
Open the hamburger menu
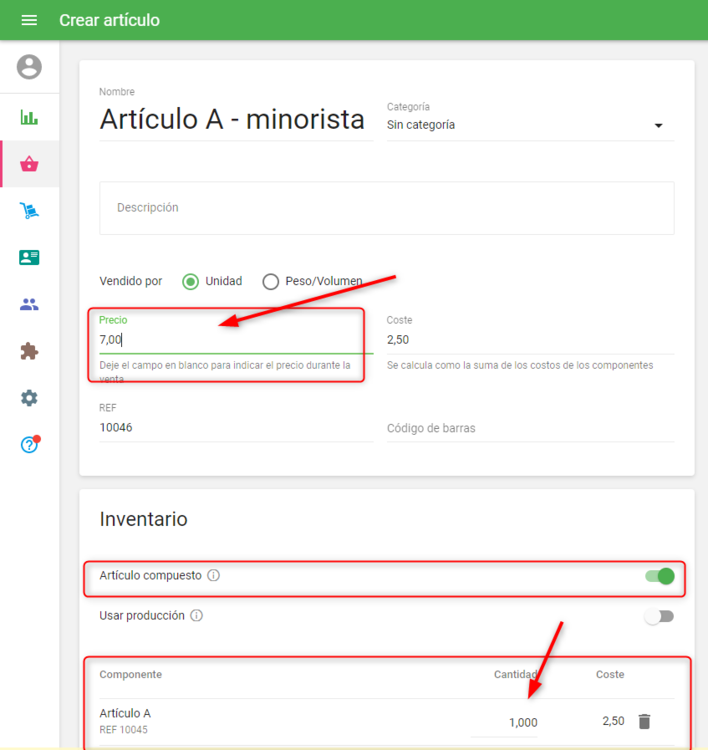point(29,20)
